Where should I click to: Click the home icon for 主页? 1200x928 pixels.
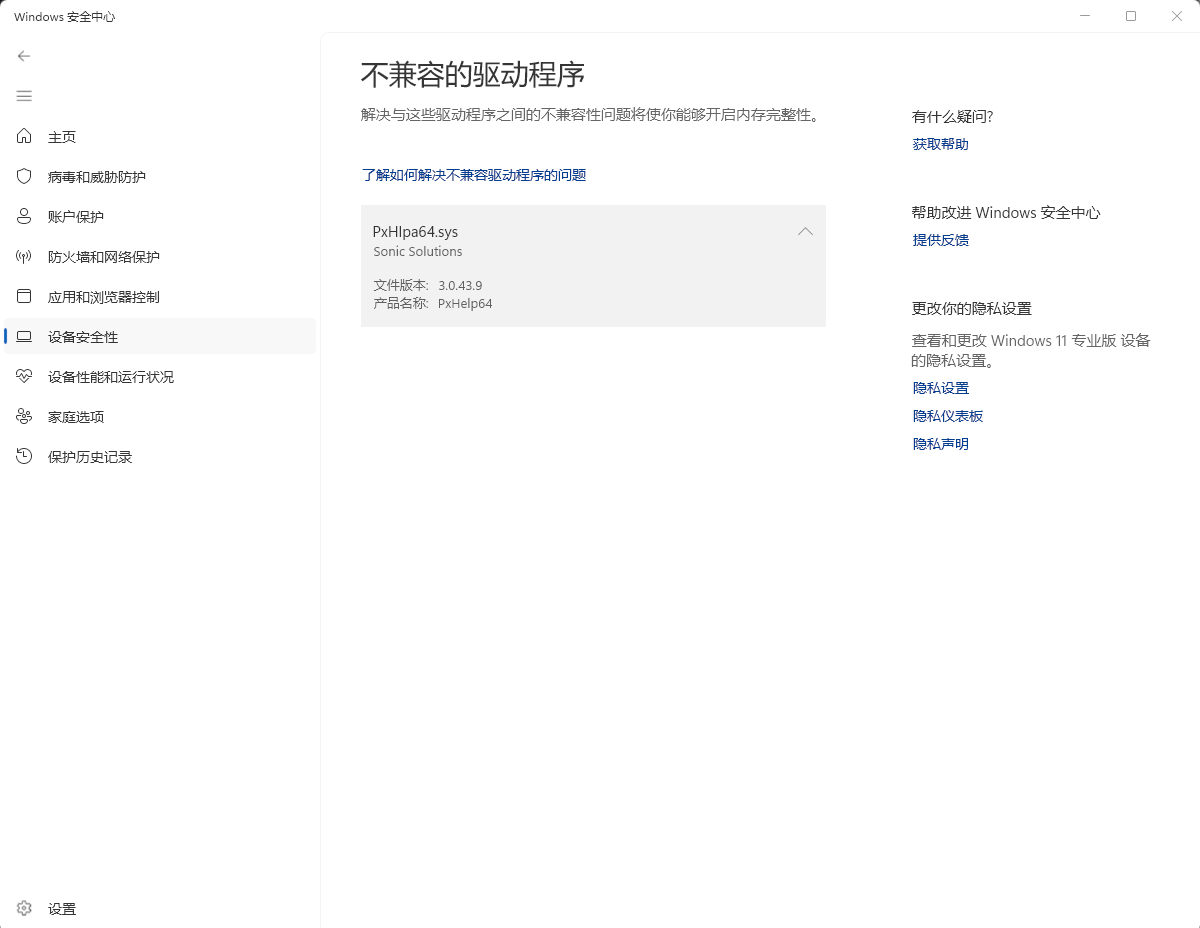[25, 136]
